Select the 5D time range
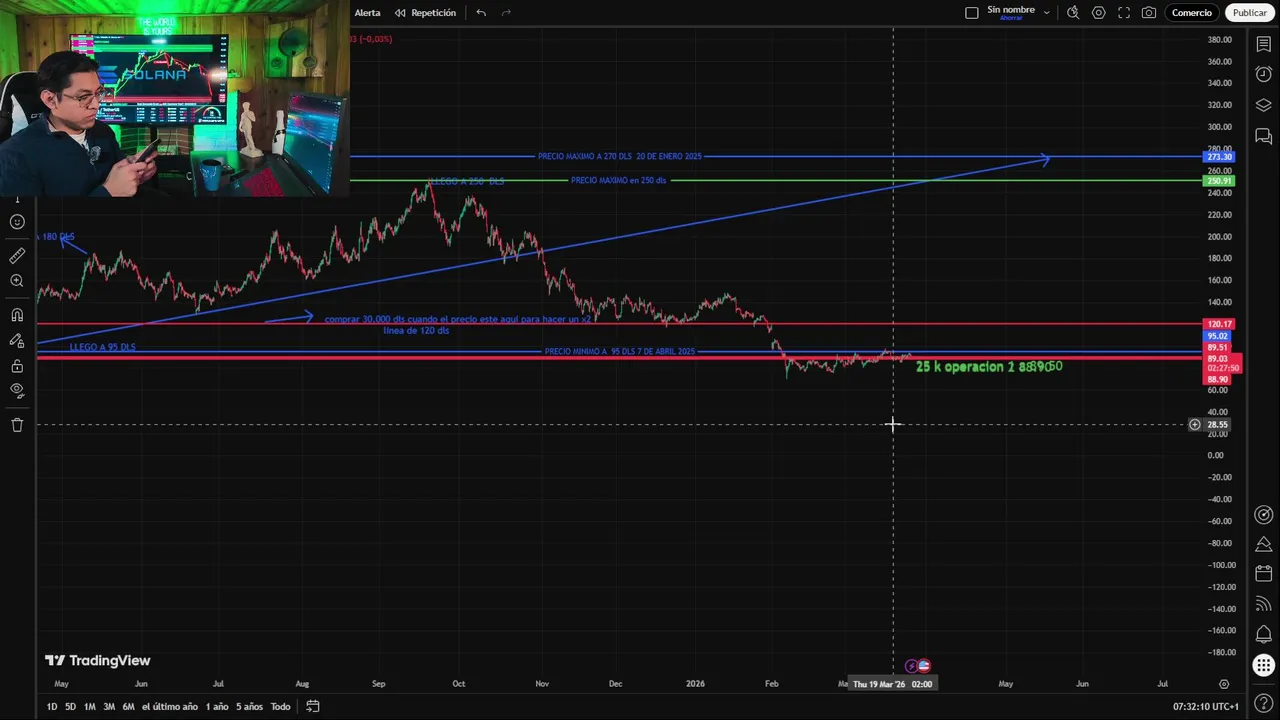Image resolution: width=1280 pixels, height=720 pixels. [x=70, y=707]
